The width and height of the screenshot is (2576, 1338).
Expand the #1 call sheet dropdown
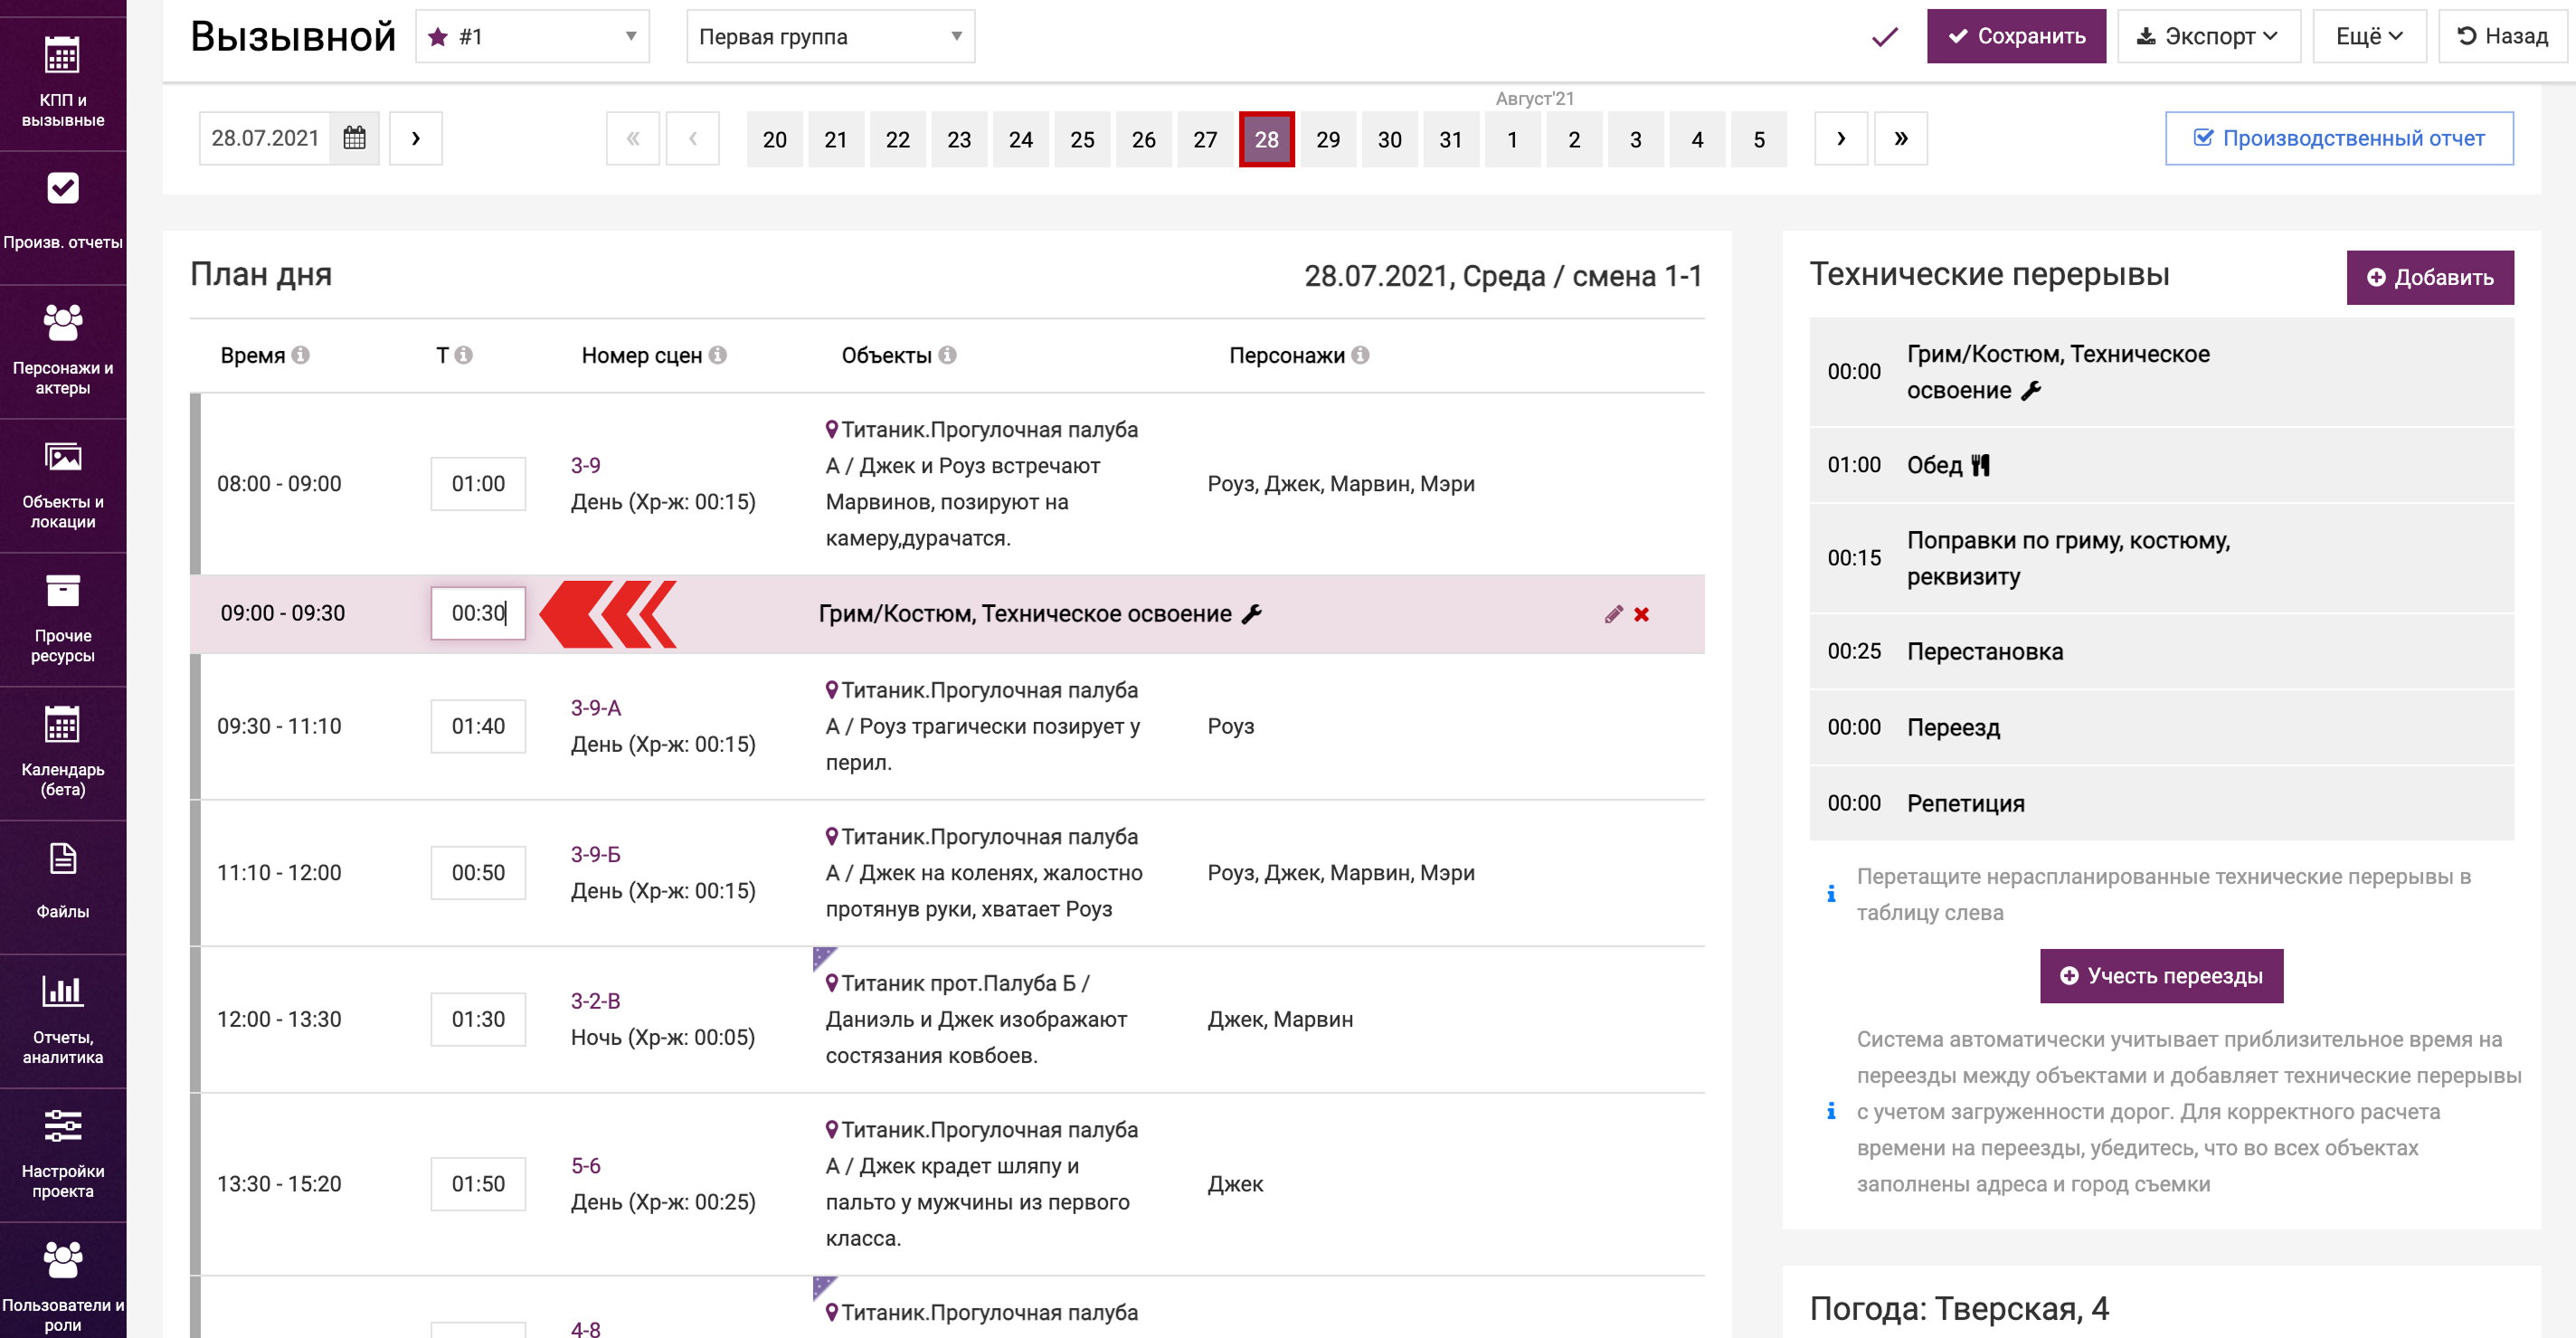[x=532, y=37]
